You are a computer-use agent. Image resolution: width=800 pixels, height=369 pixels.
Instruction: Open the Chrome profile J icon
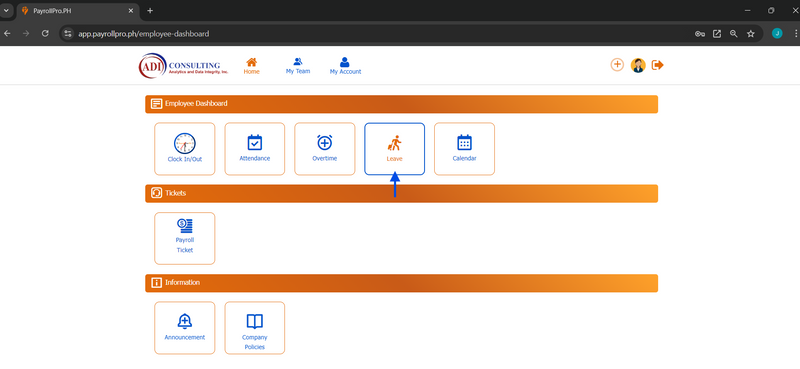pyautogui.click(x=777, y=34)
